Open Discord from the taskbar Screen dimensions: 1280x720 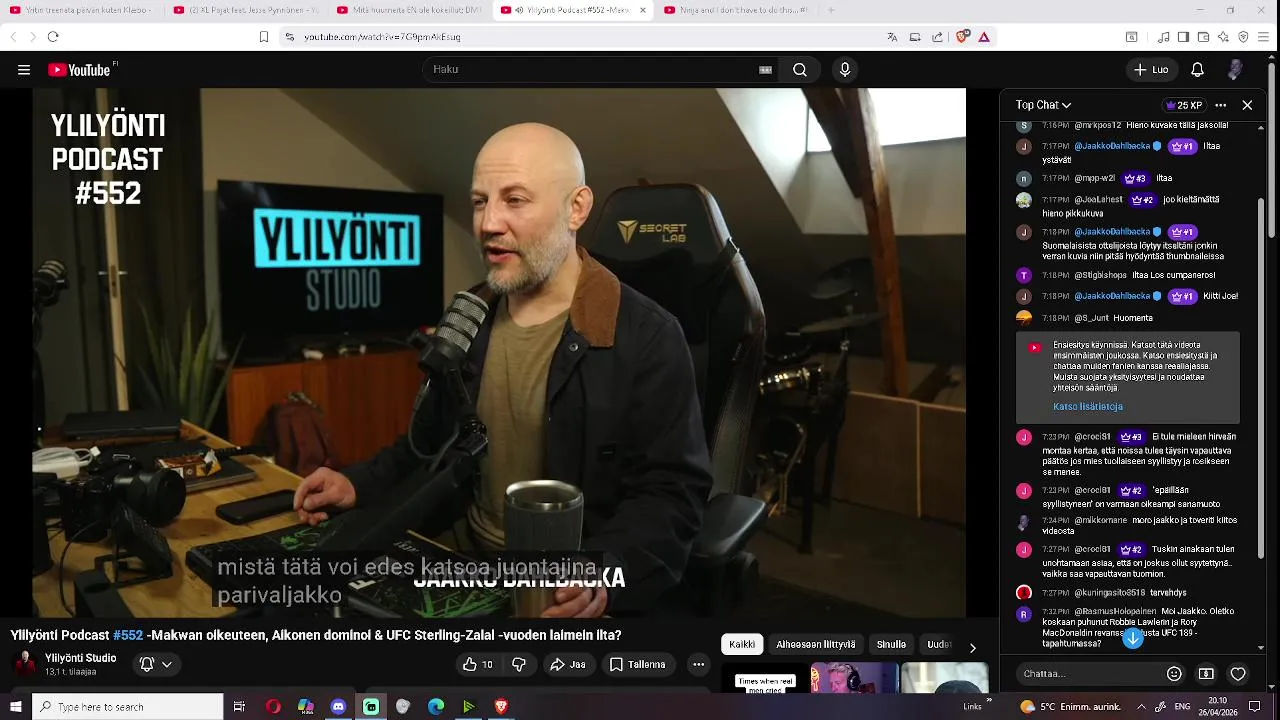[x=338, y=707]
